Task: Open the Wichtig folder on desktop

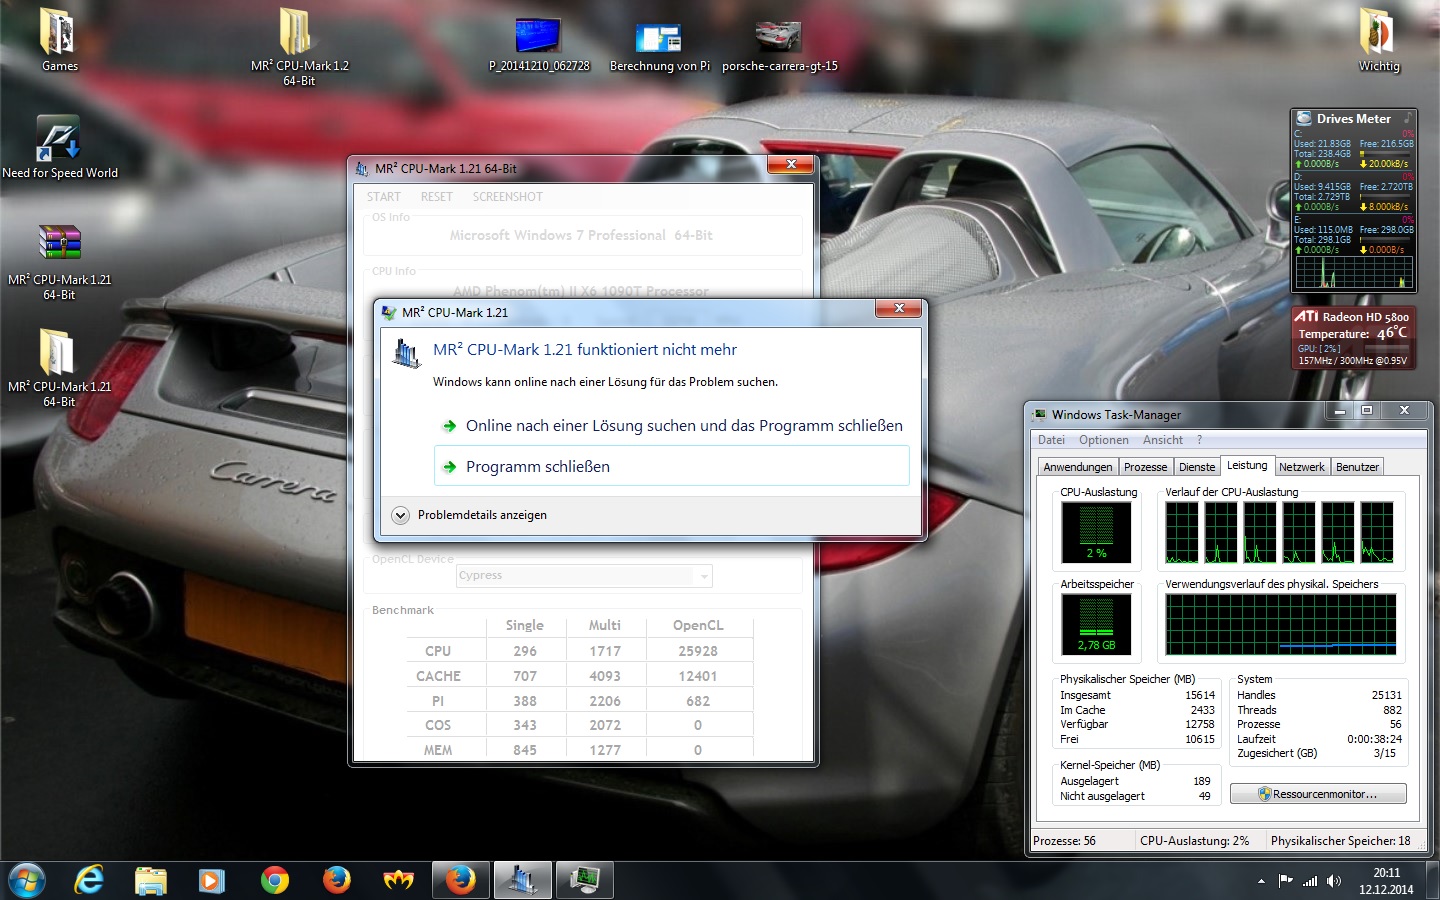Action: pos(1378,40)
